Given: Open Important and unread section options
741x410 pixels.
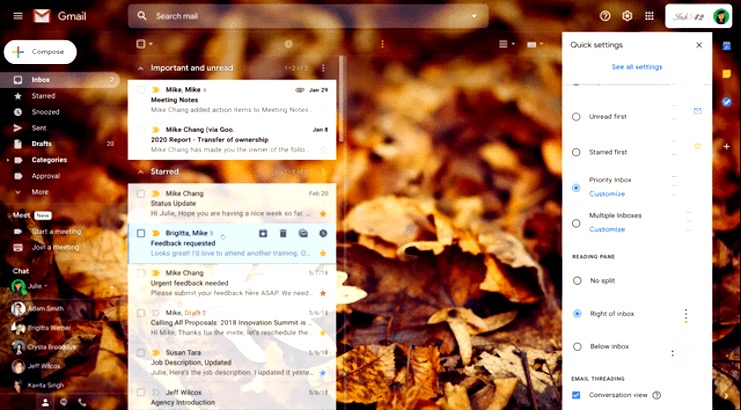Looking at the screenshot, I should 323,68.
